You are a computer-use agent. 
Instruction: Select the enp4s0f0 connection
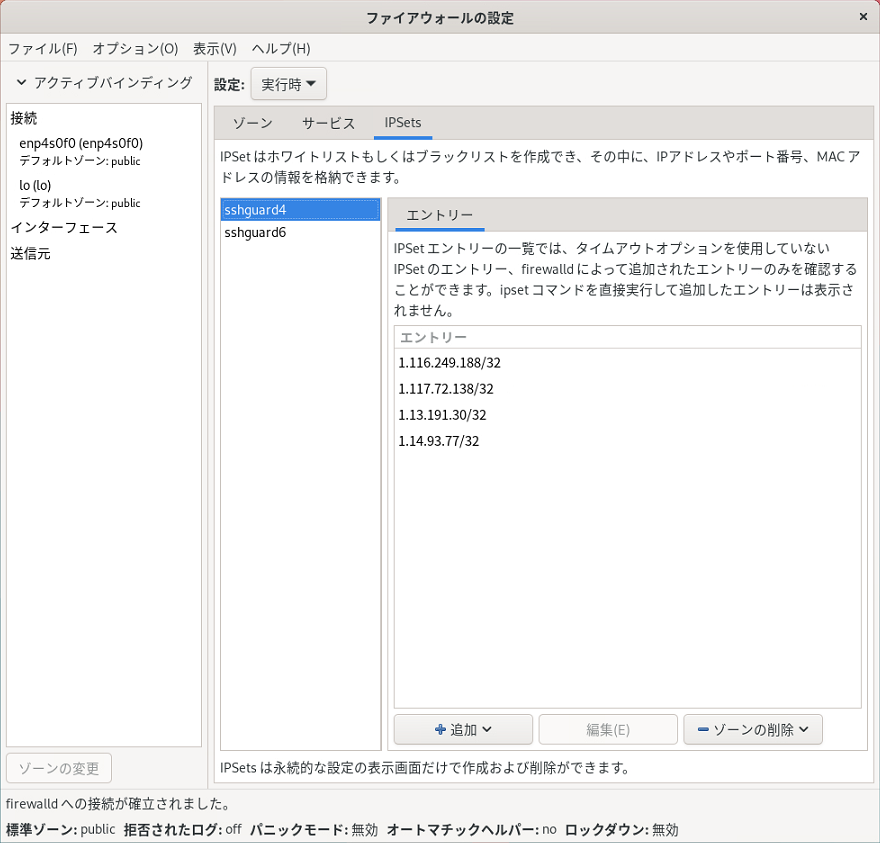(x=81, y=144)
